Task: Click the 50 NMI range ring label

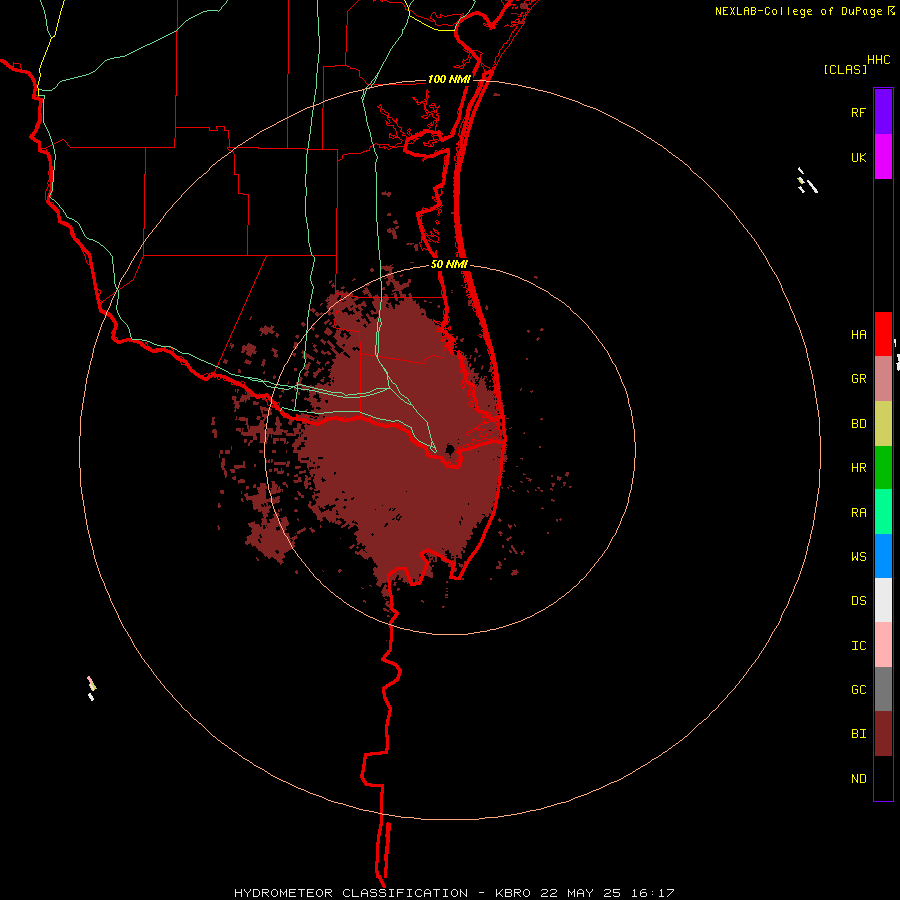Action: pyautogui.click(x=449, y=264)
